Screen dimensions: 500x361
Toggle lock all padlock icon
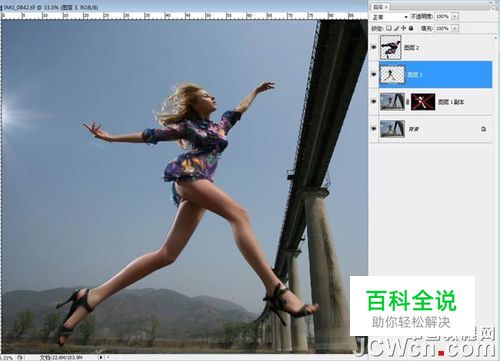click(x=411, y=28)
